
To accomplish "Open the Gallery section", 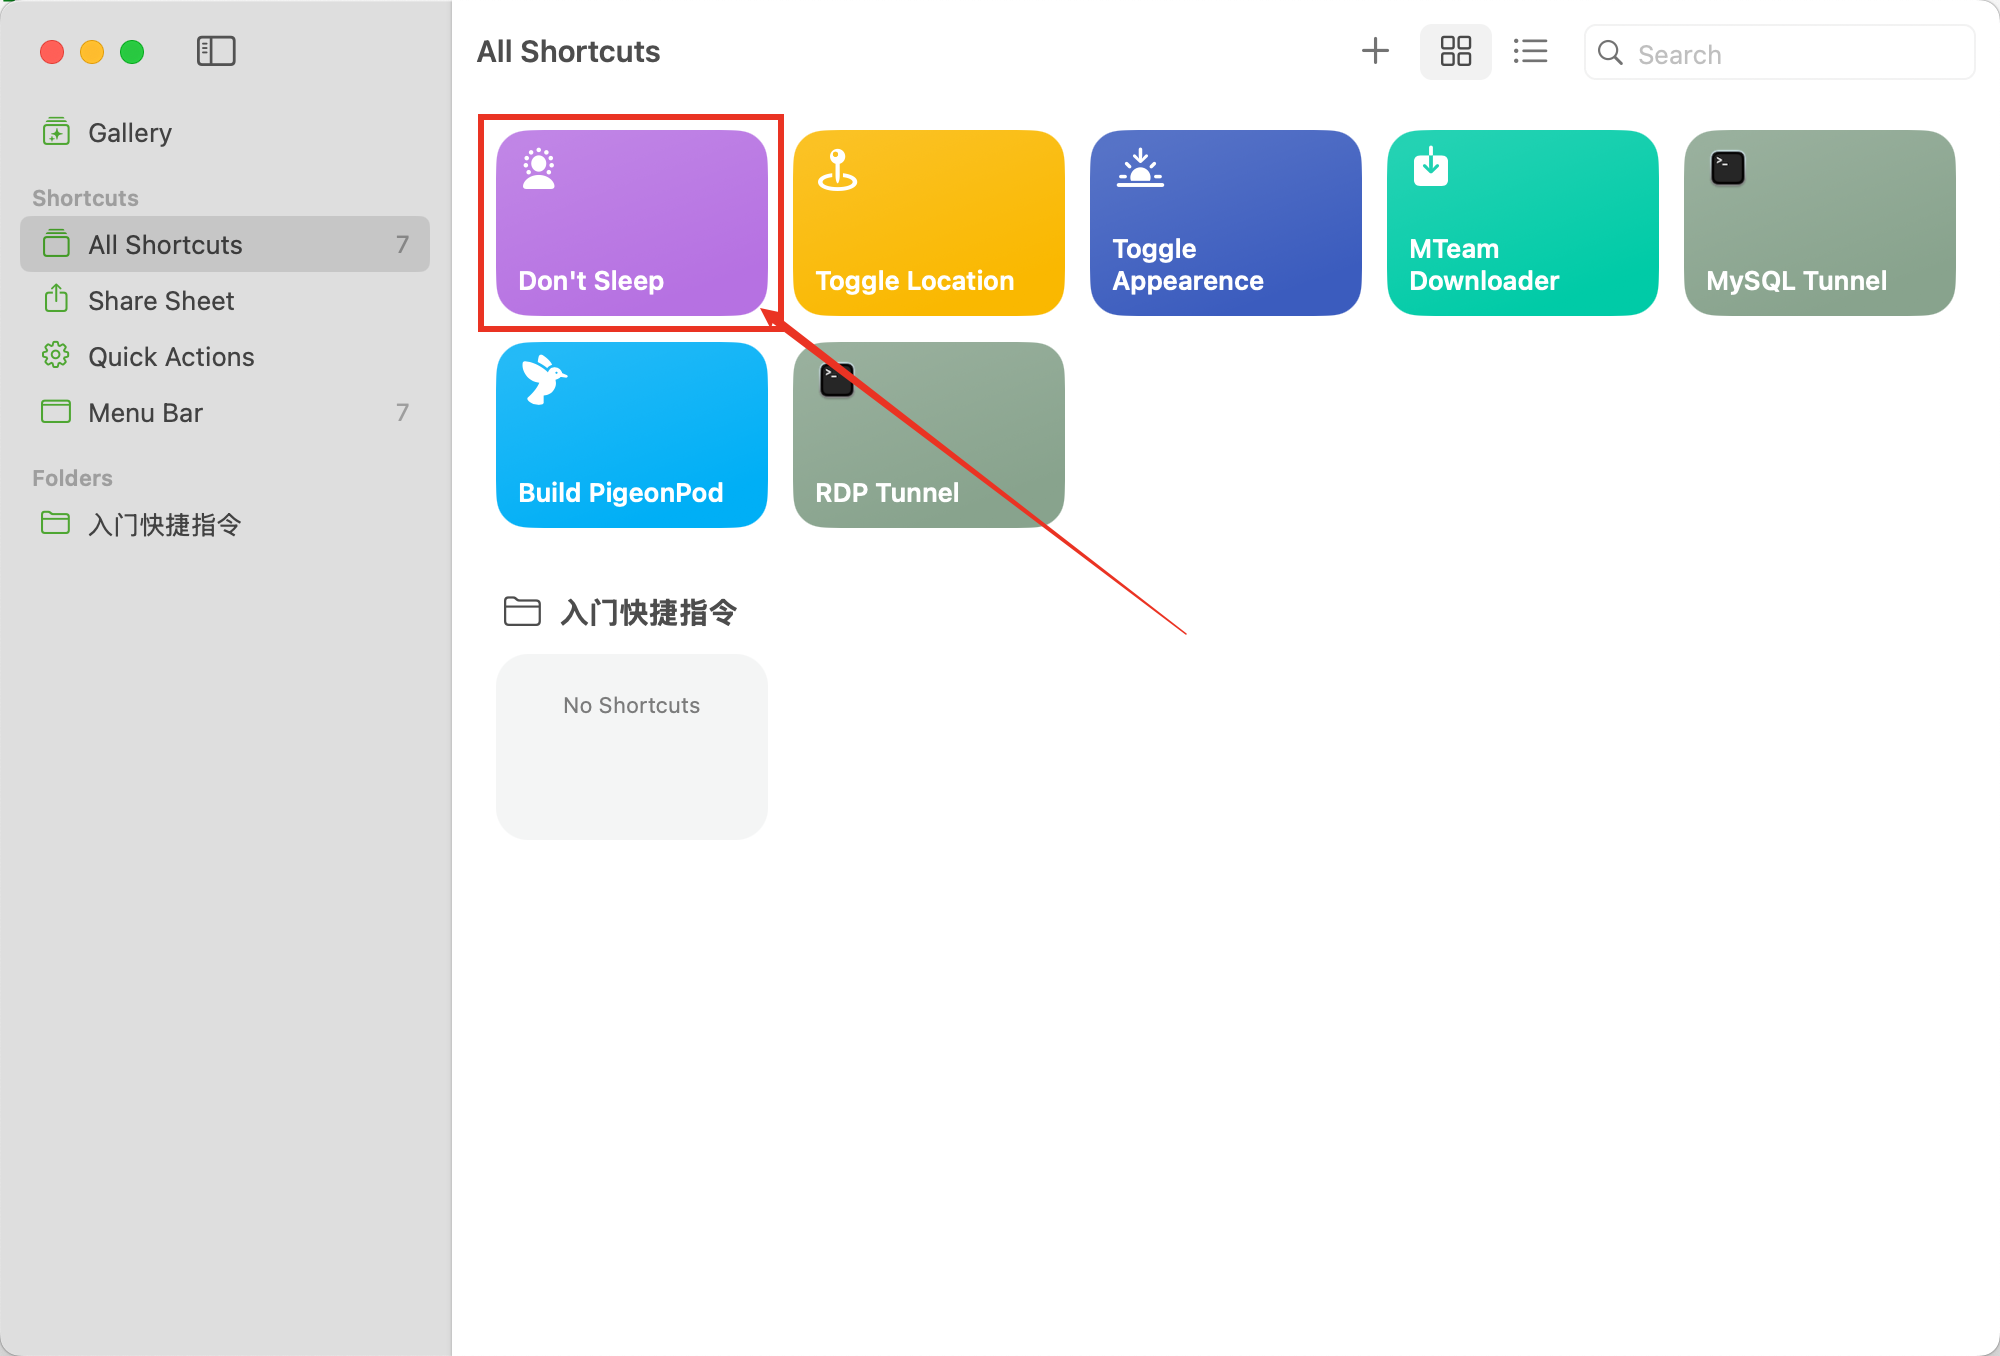I will pyautogui.click(x=130, y=133).
